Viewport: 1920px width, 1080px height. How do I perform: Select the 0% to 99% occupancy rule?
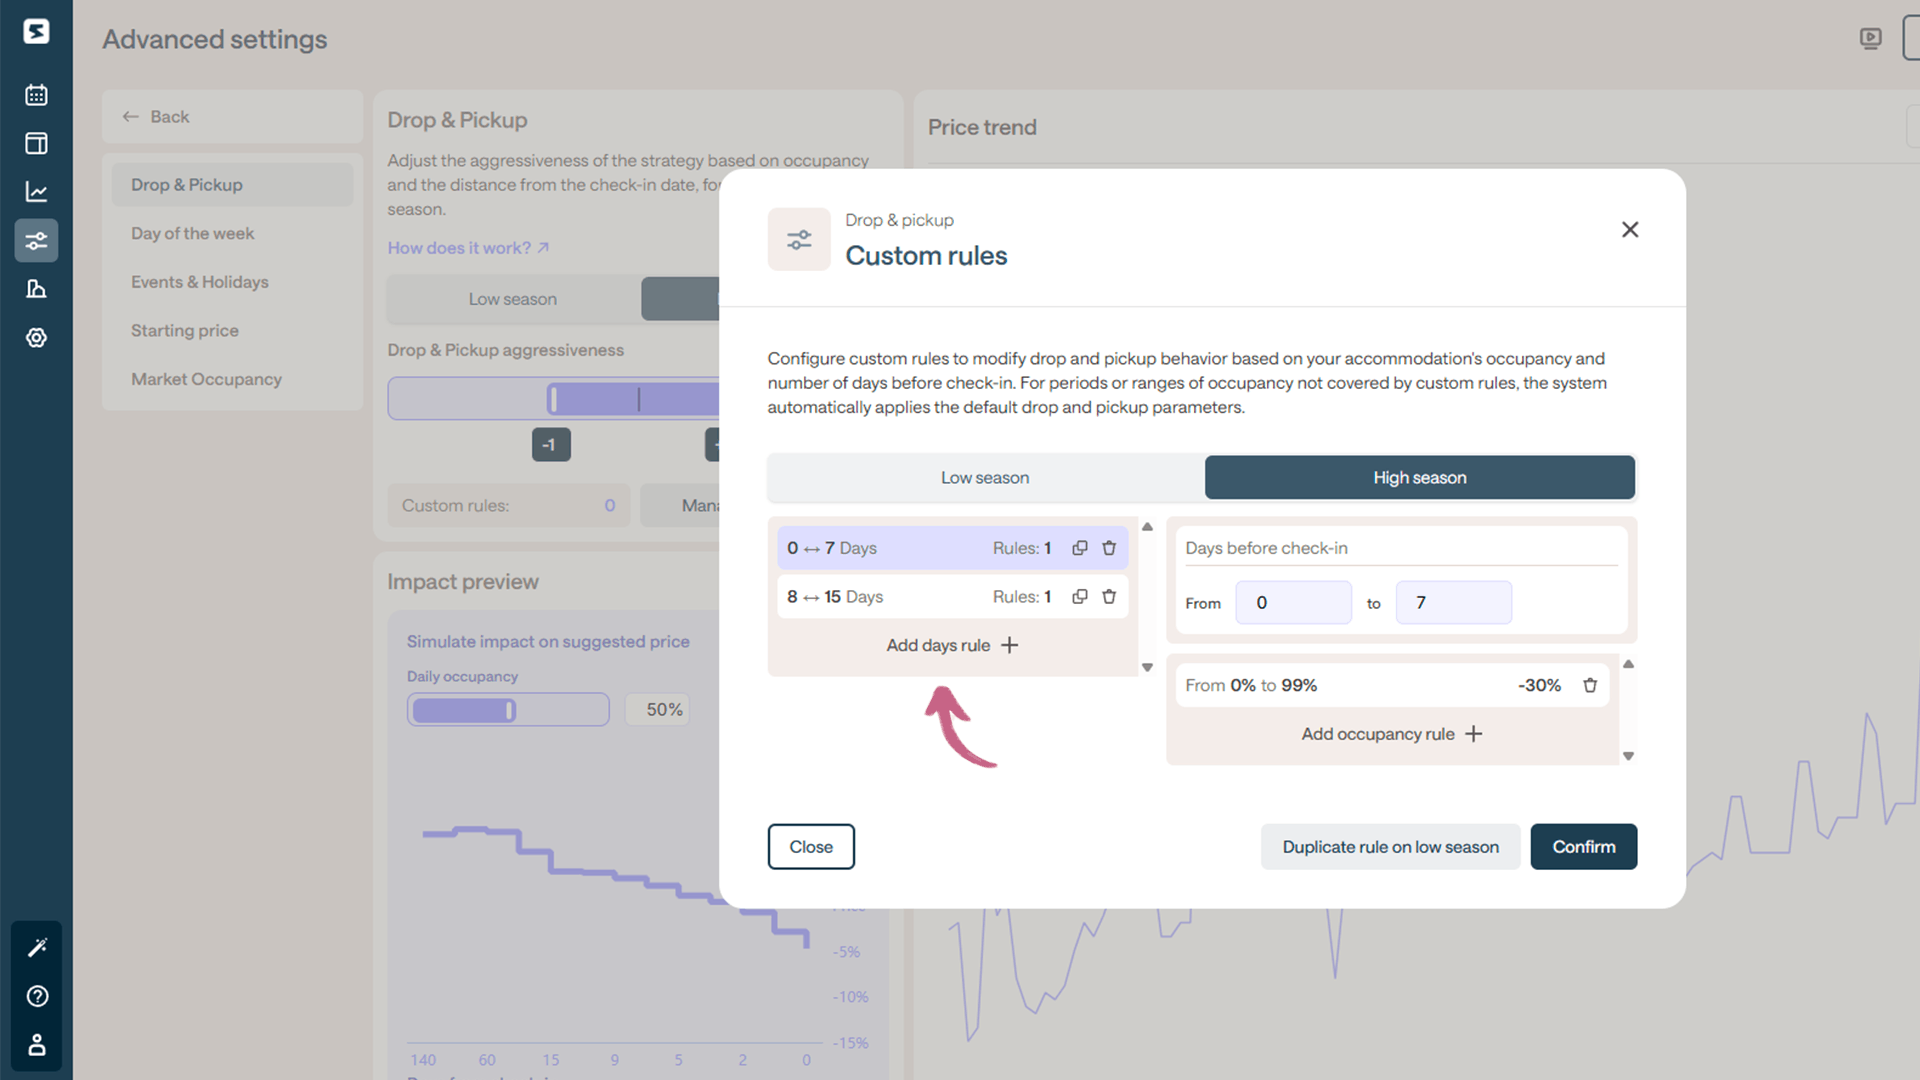[1392, 685]
